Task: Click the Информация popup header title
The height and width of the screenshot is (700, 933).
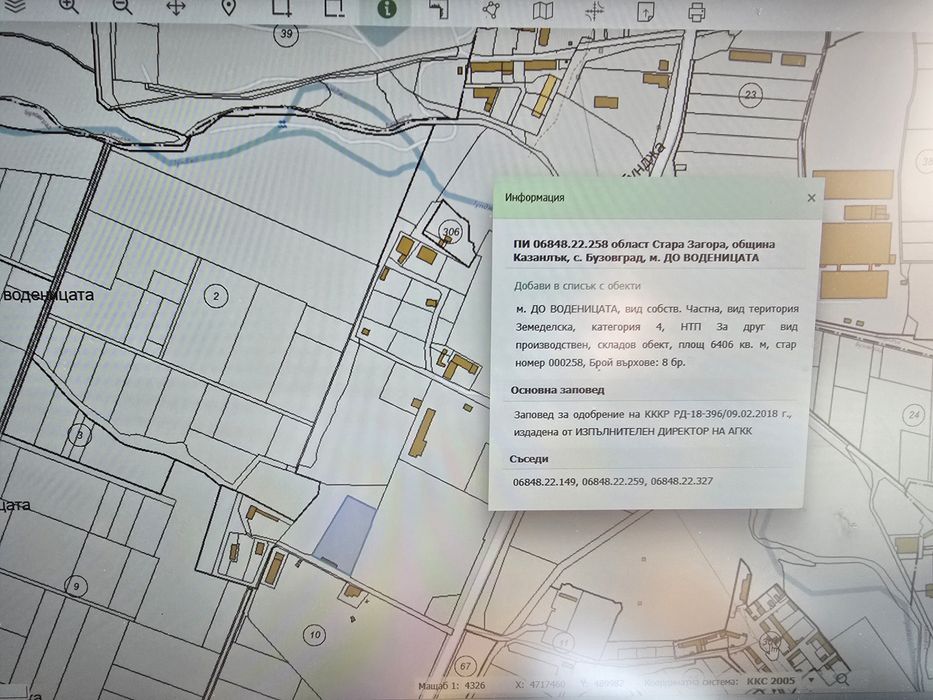Action: coord(534,198)
